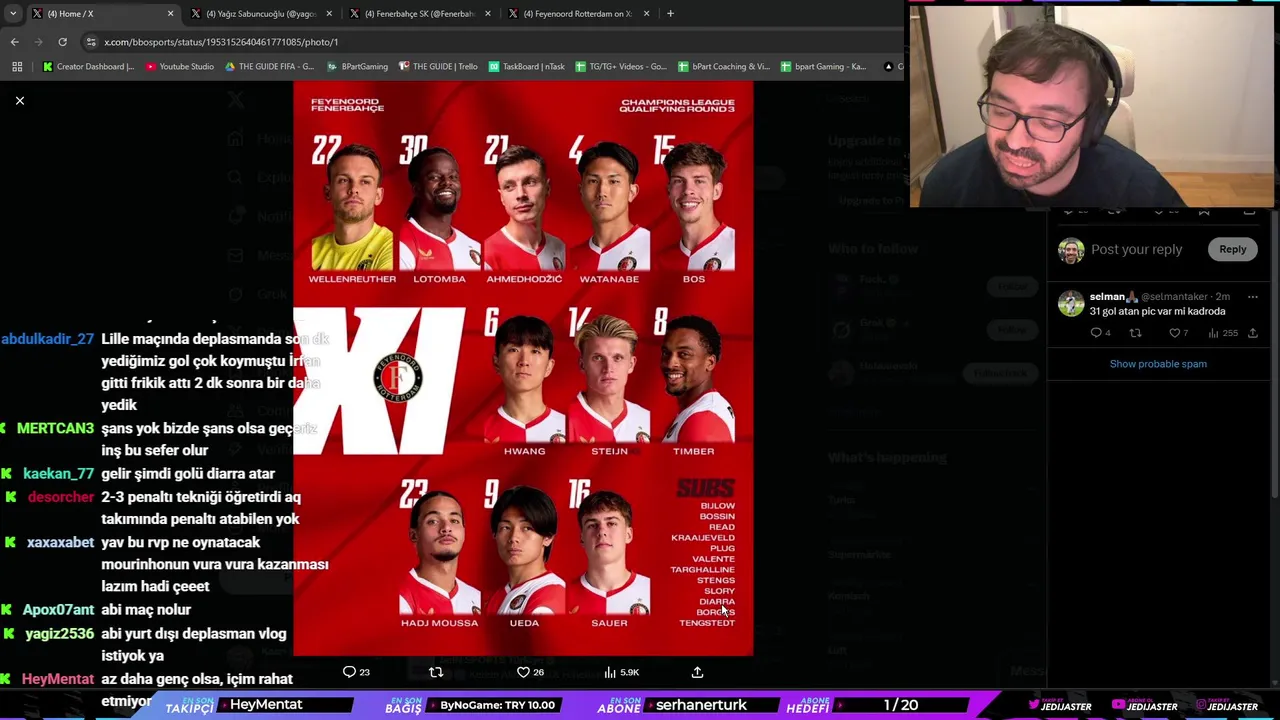Open TG/TG+ Videos bookmark

[x=621, y=67]
